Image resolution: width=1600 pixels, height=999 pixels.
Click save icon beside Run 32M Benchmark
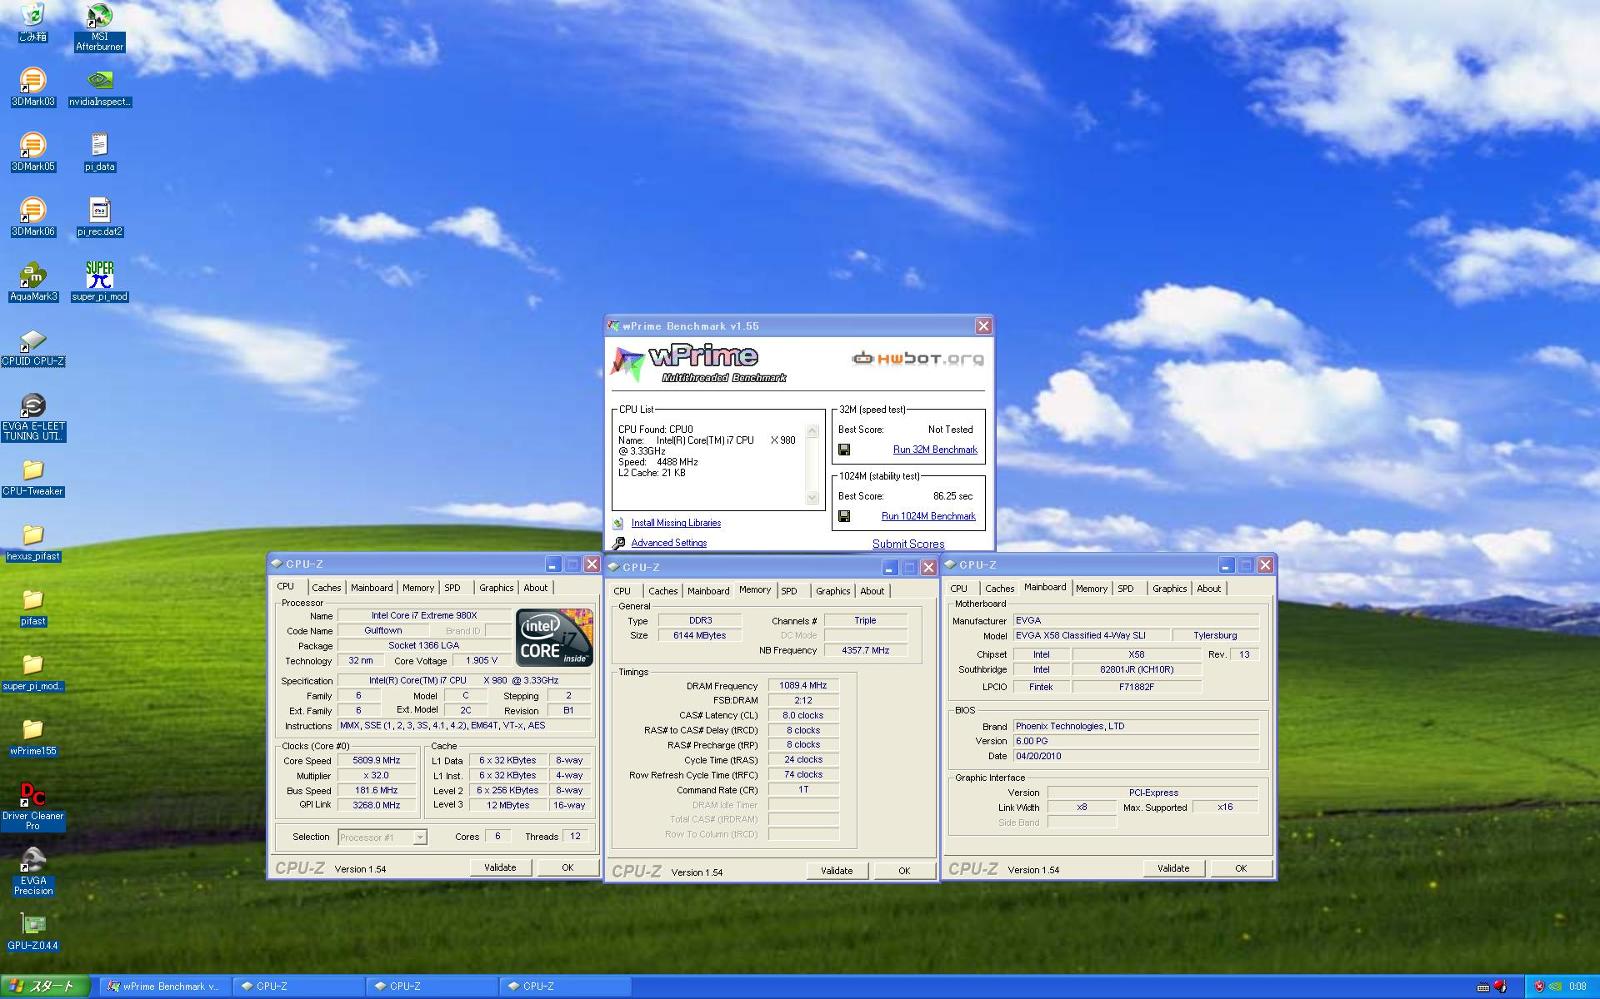pos(844,450)
